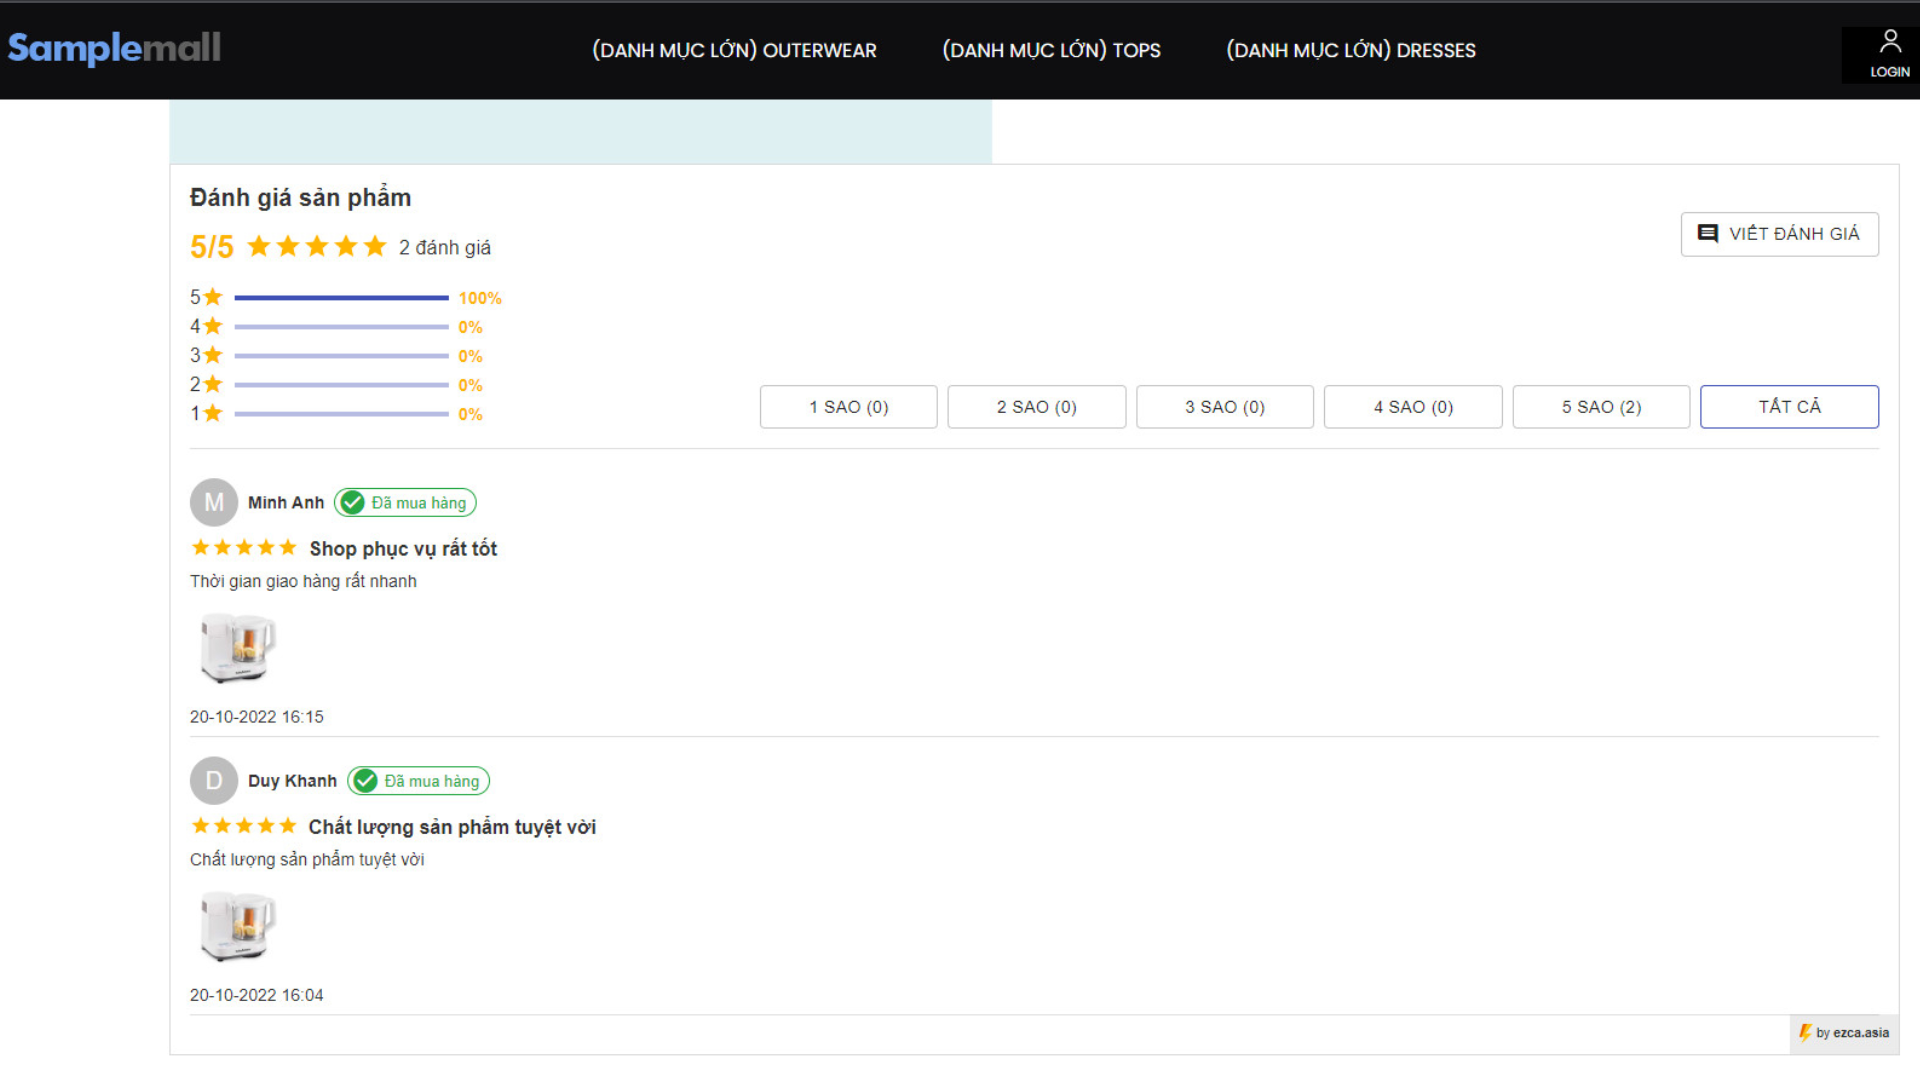The image size is (1920, 1080).
Task: Filter reviews by 5 SAO (2)
Action: (x=1600, y=407)
